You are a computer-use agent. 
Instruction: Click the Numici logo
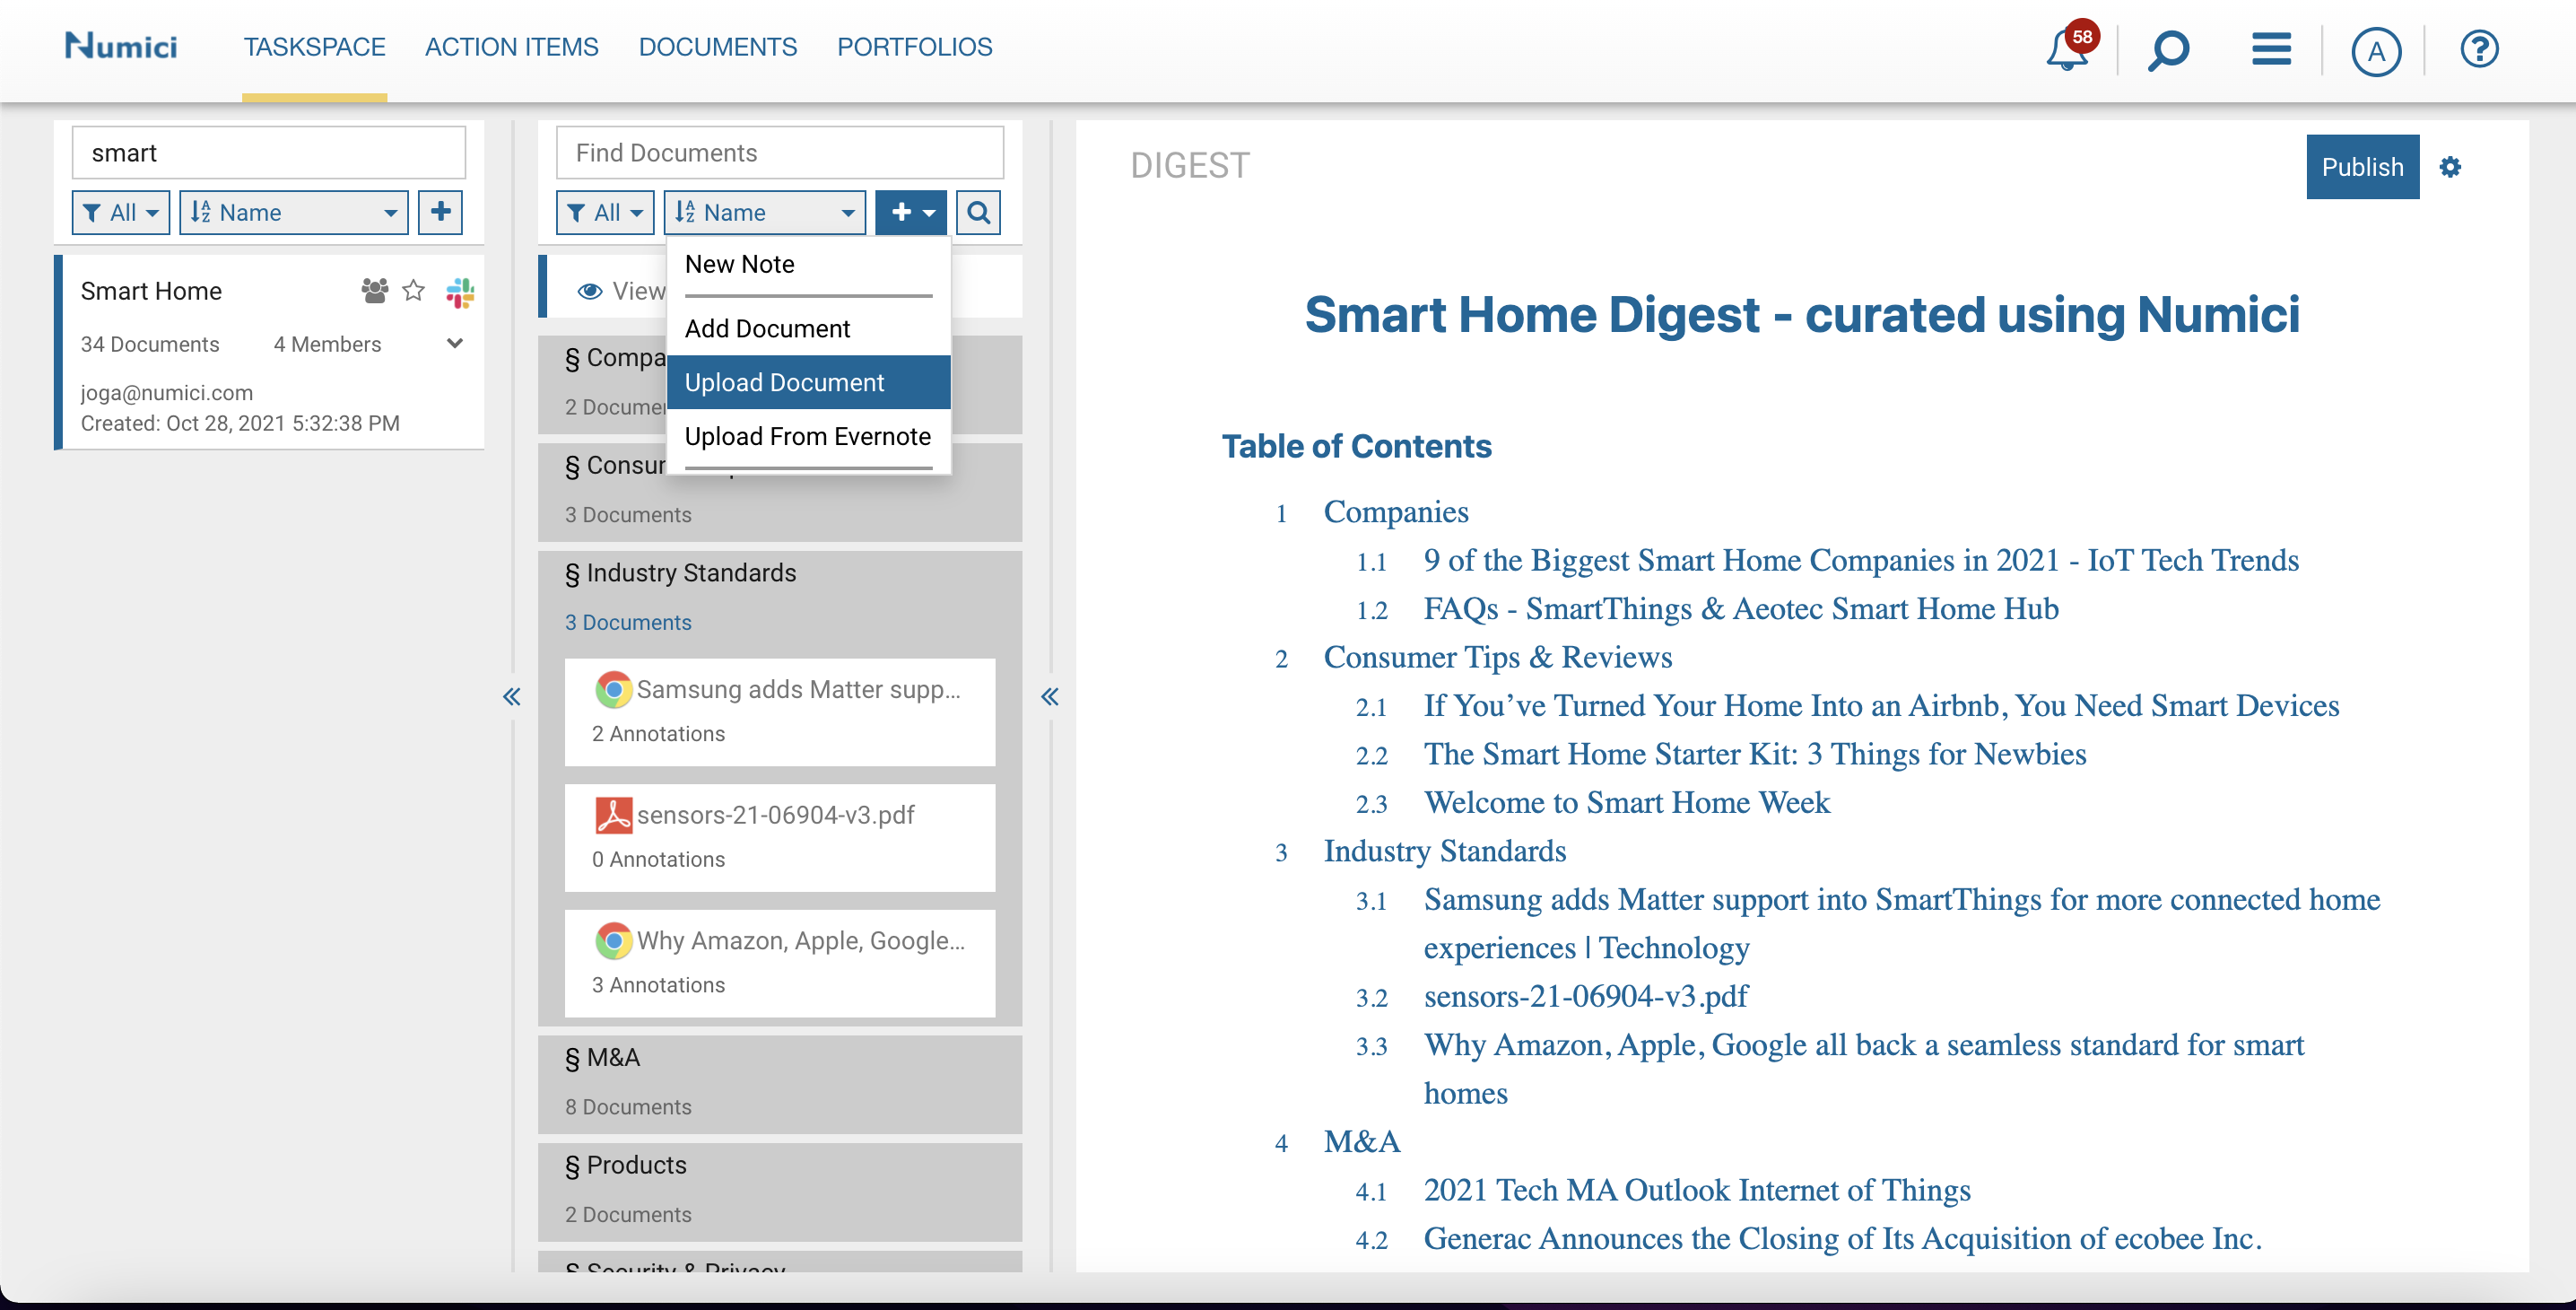click(121, 46)
